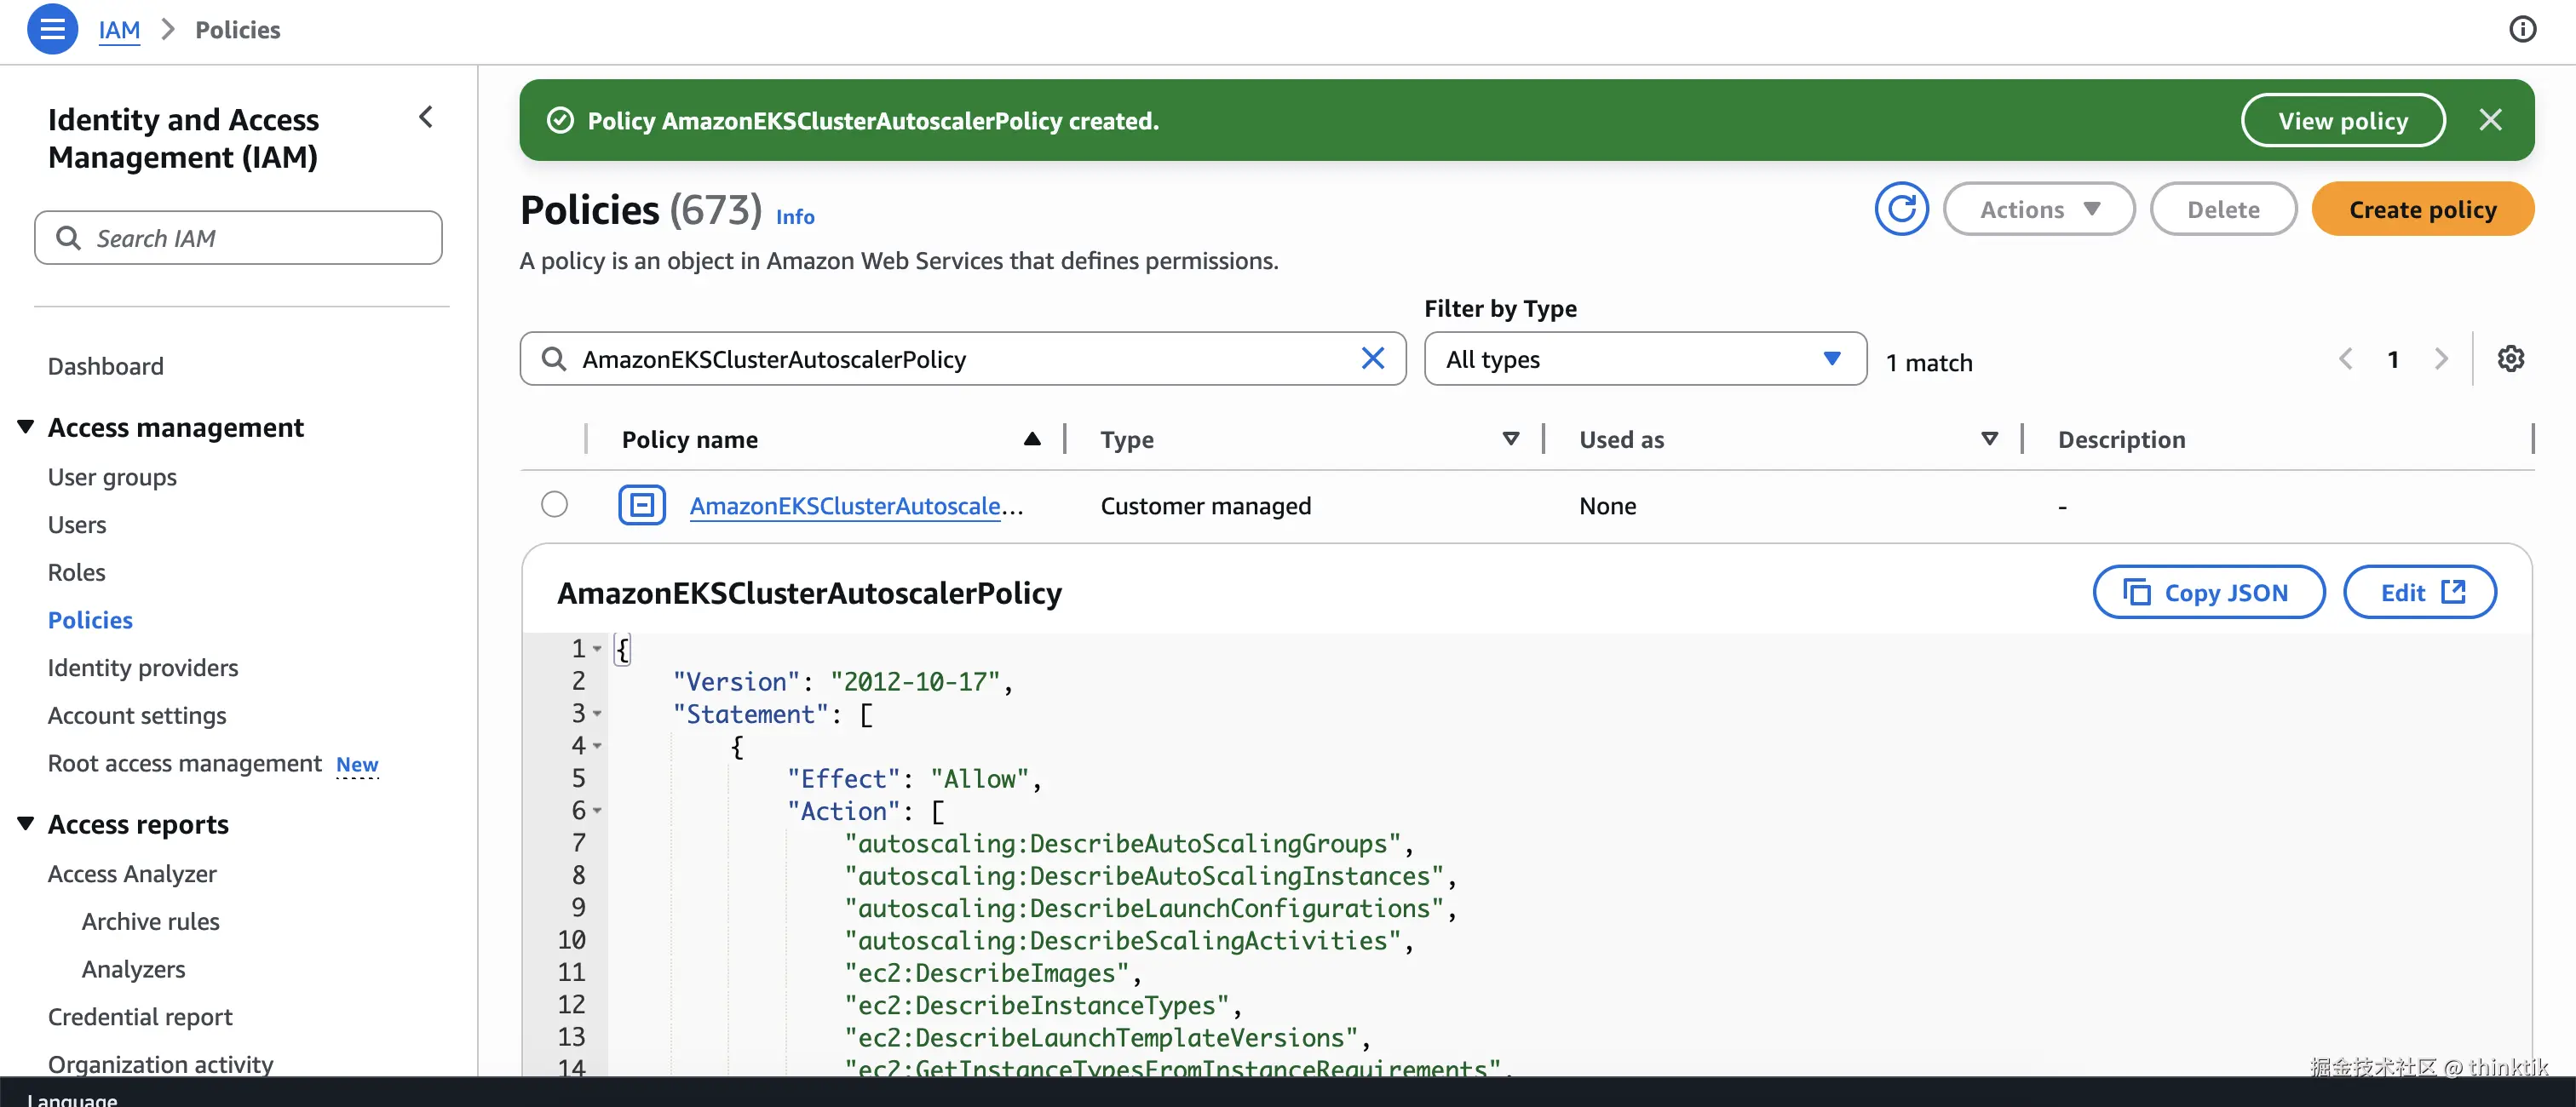Open Users in the sidebar
Screen dimensions: 2576x1107
pos(77,524)
